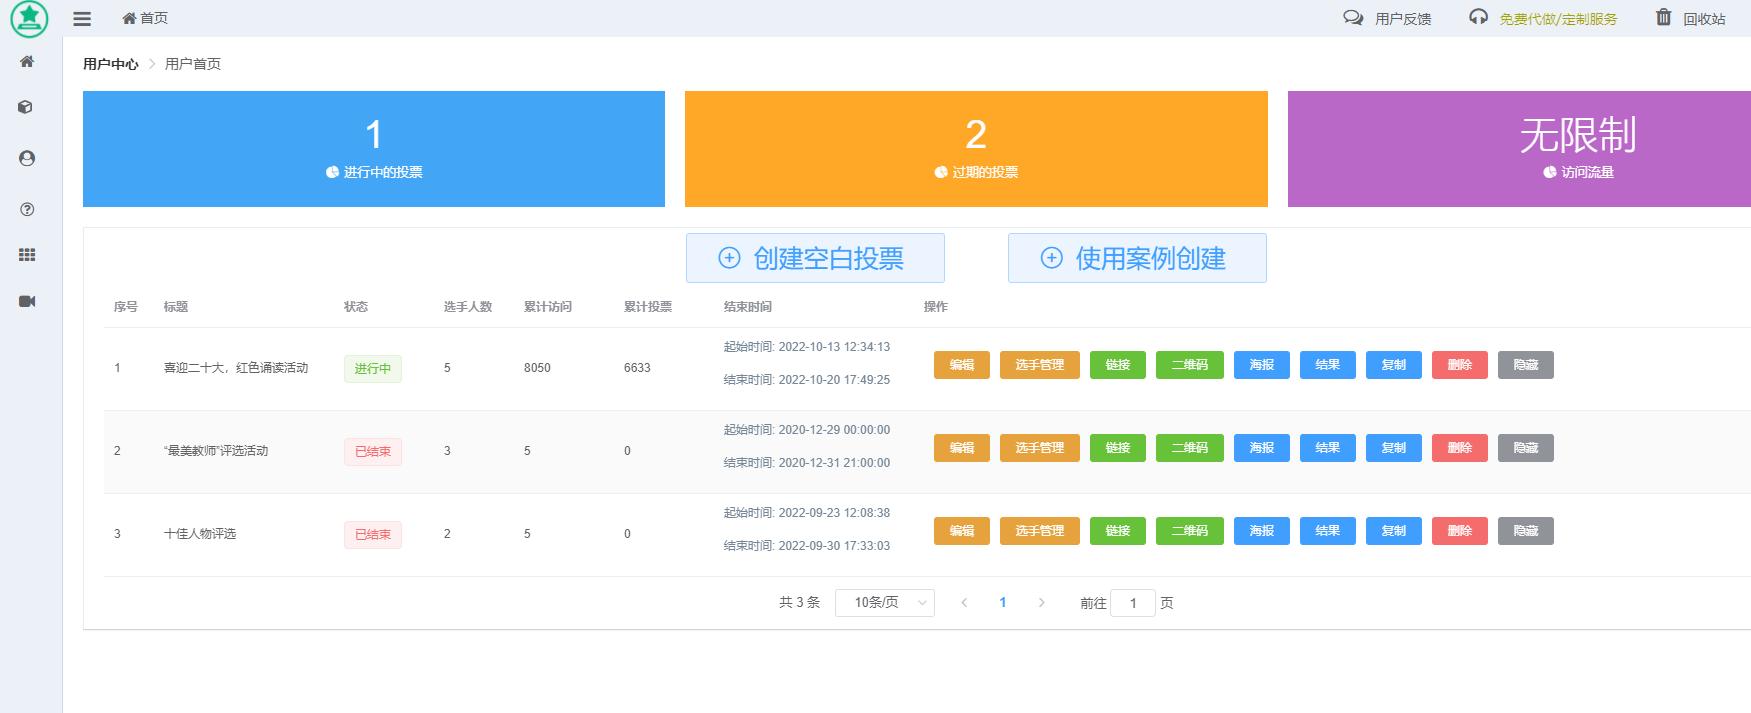Open 回收站 recycle bin
Screen dimensions: 1751x713
click(x=1690, y=18)
